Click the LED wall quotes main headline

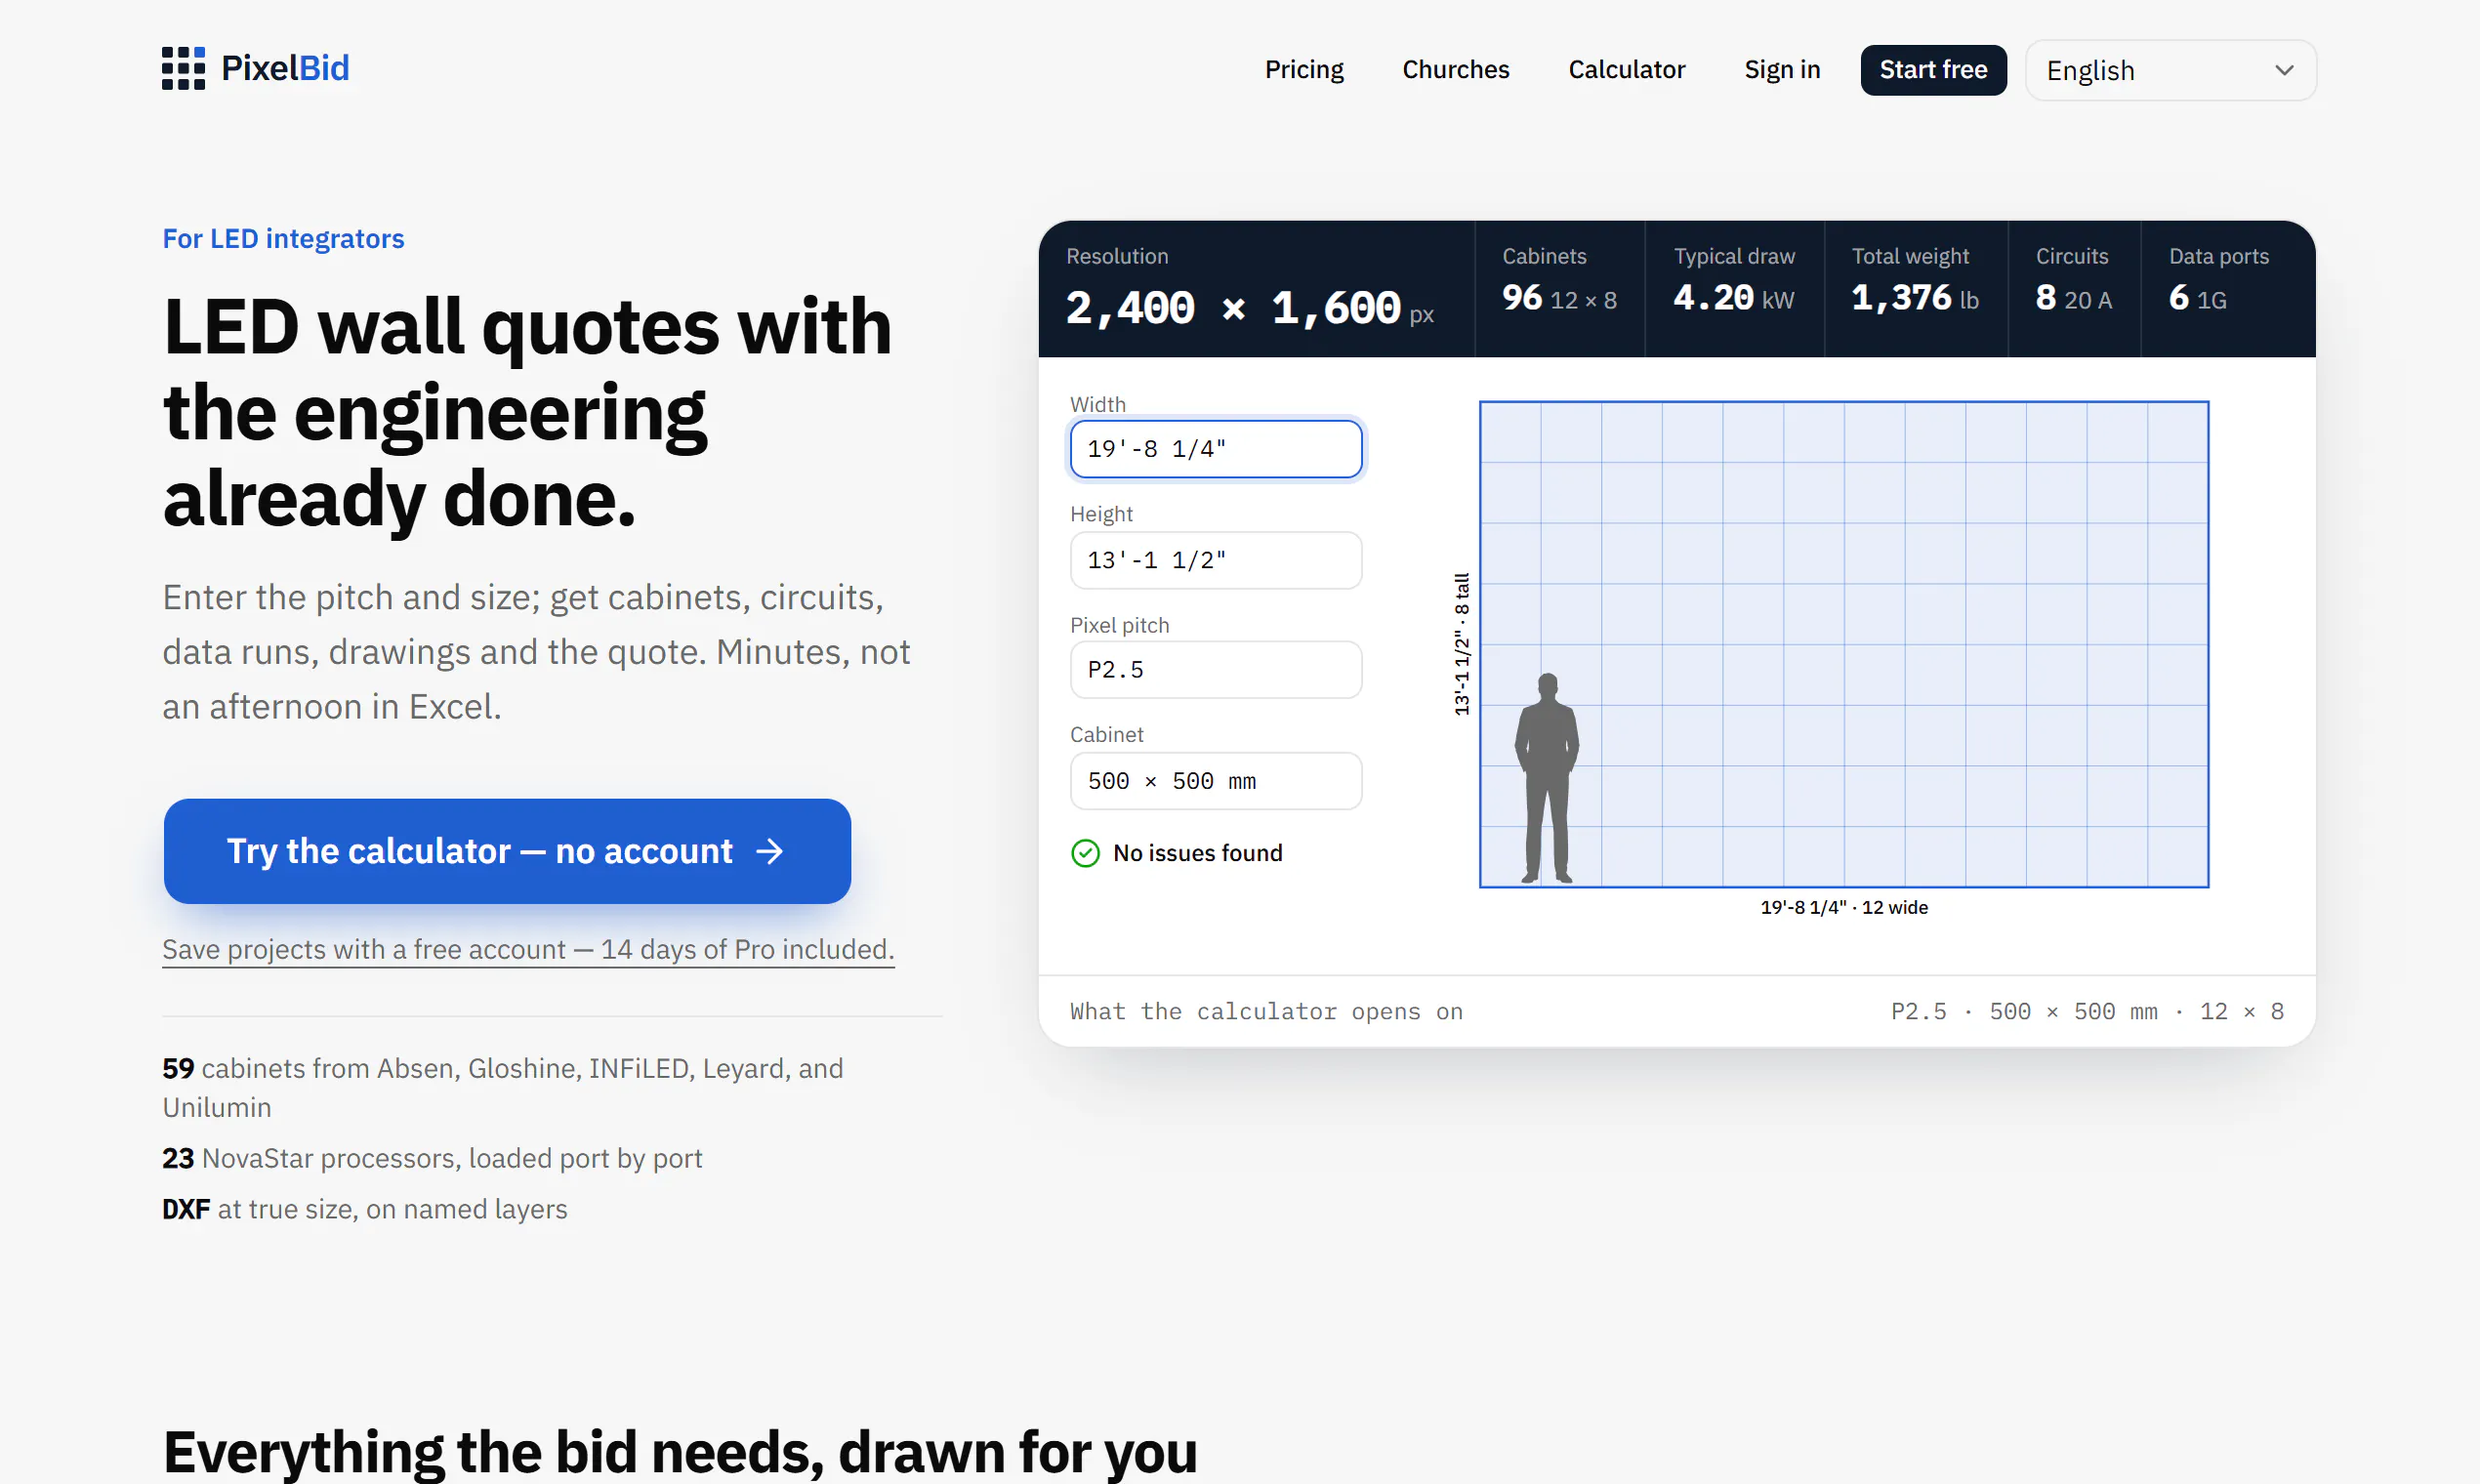[x=527, y=412]
